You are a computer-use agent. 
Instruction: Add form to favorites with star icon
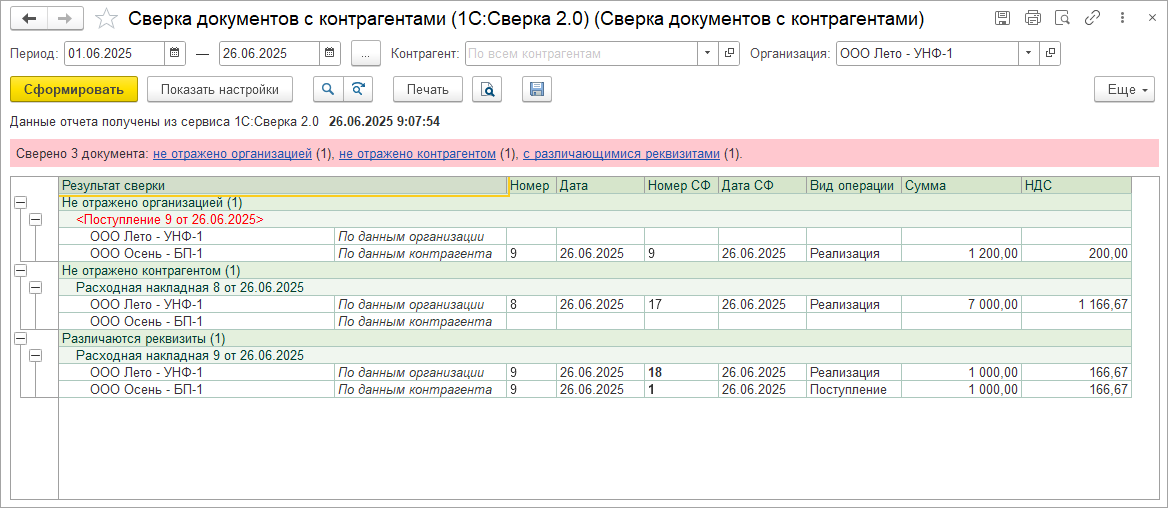tap(107, 19)
